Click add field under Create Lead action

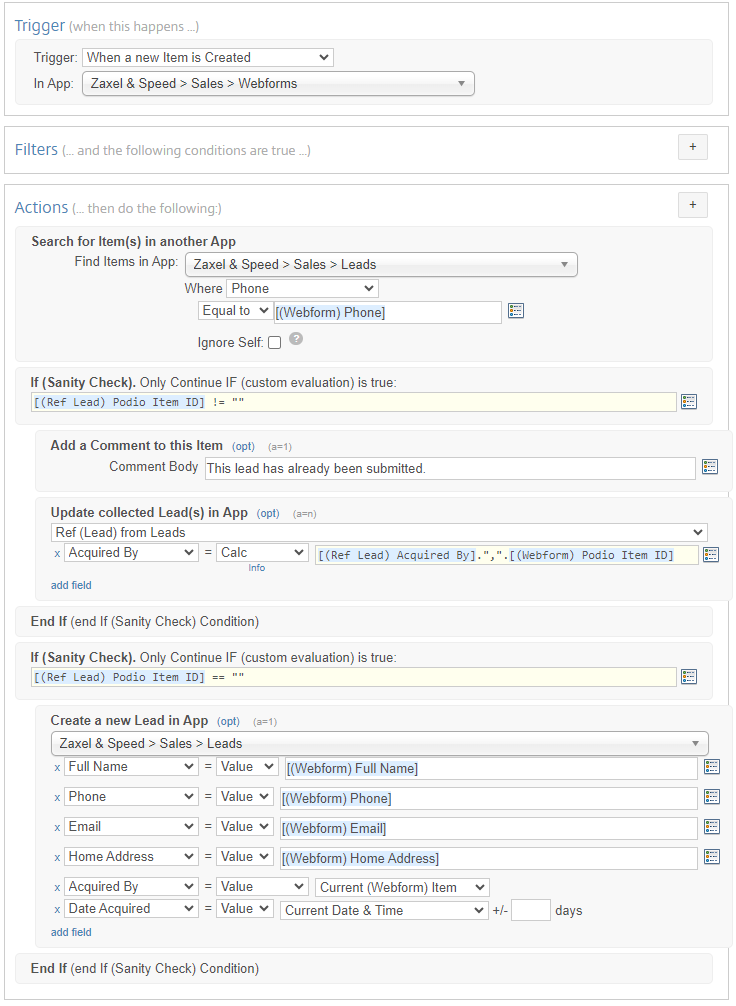(x=71, y=932)
